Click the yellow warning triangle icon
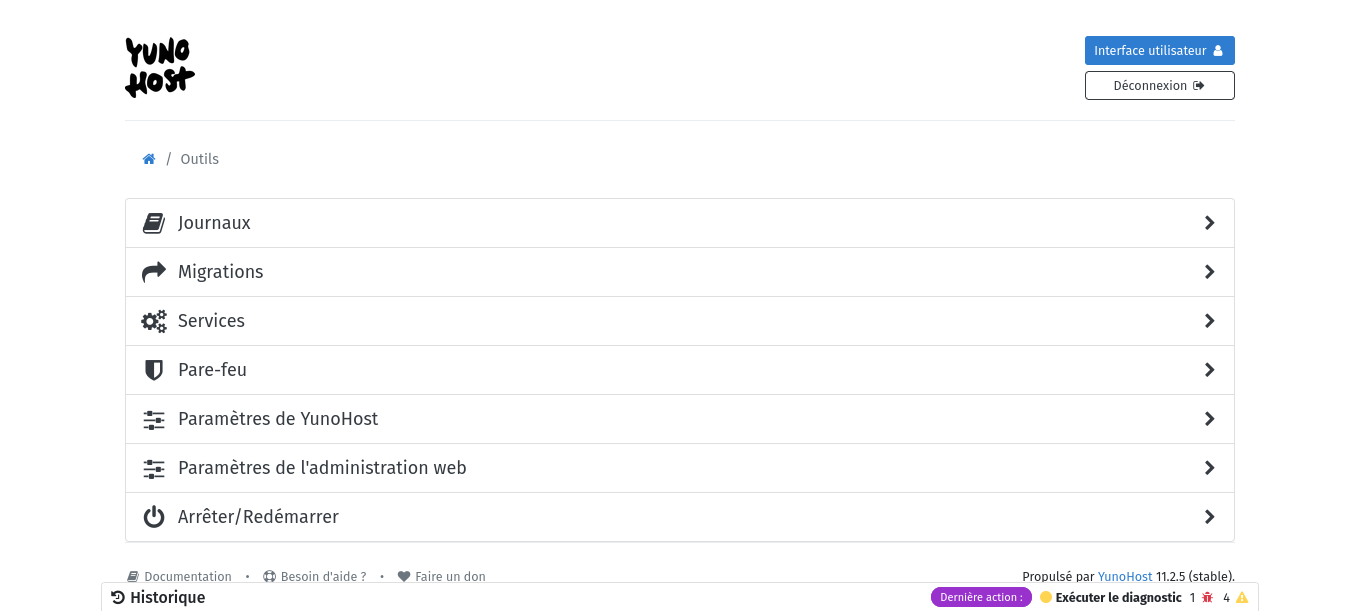The width and height of the screenshot is (1359, 611). point(1242,597)
